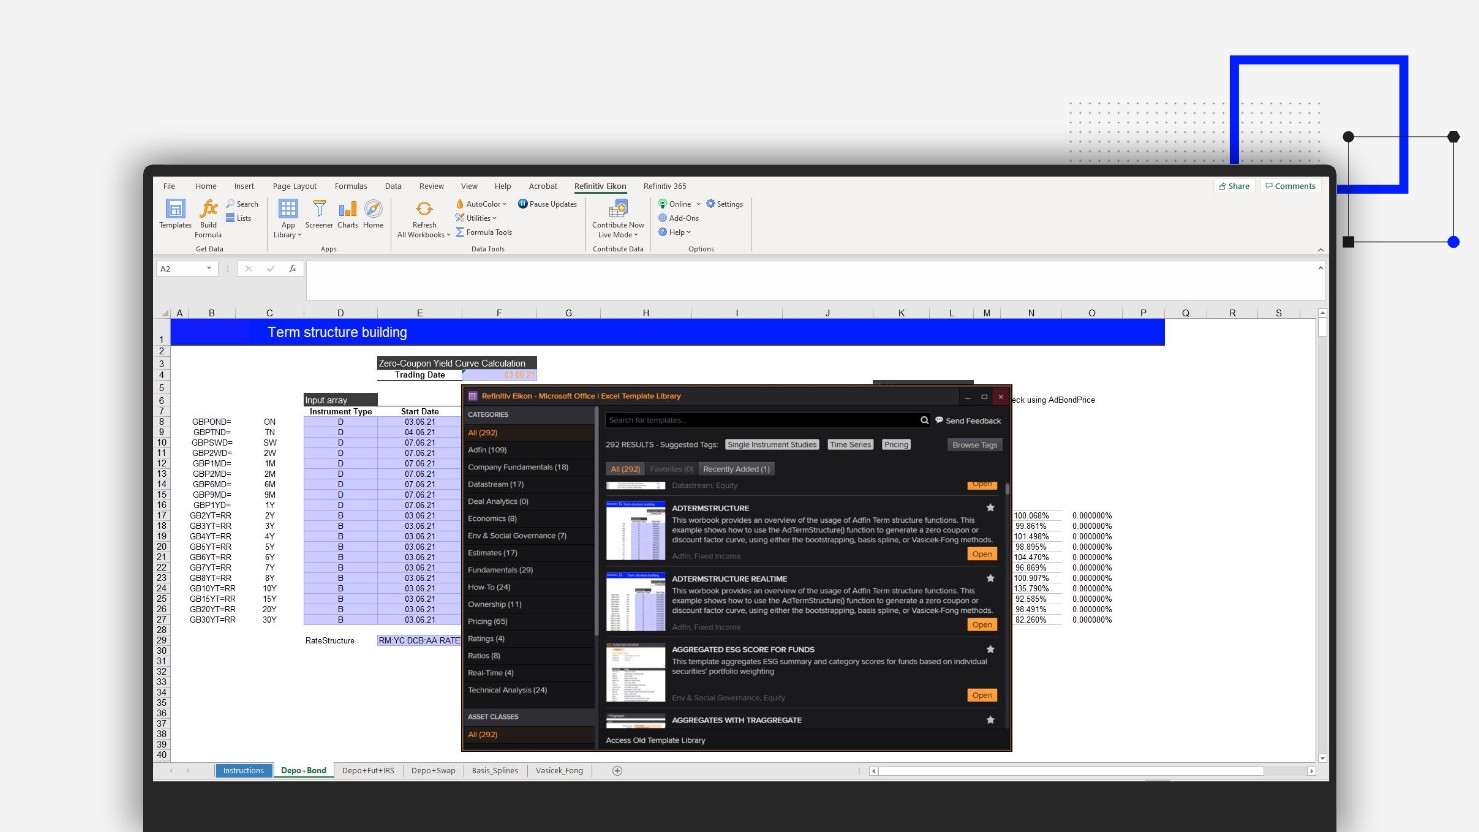The image size is (1479, 832).
Task: Select the All (292) results tab
Action: pyautogui.click(x=626, y=469)
